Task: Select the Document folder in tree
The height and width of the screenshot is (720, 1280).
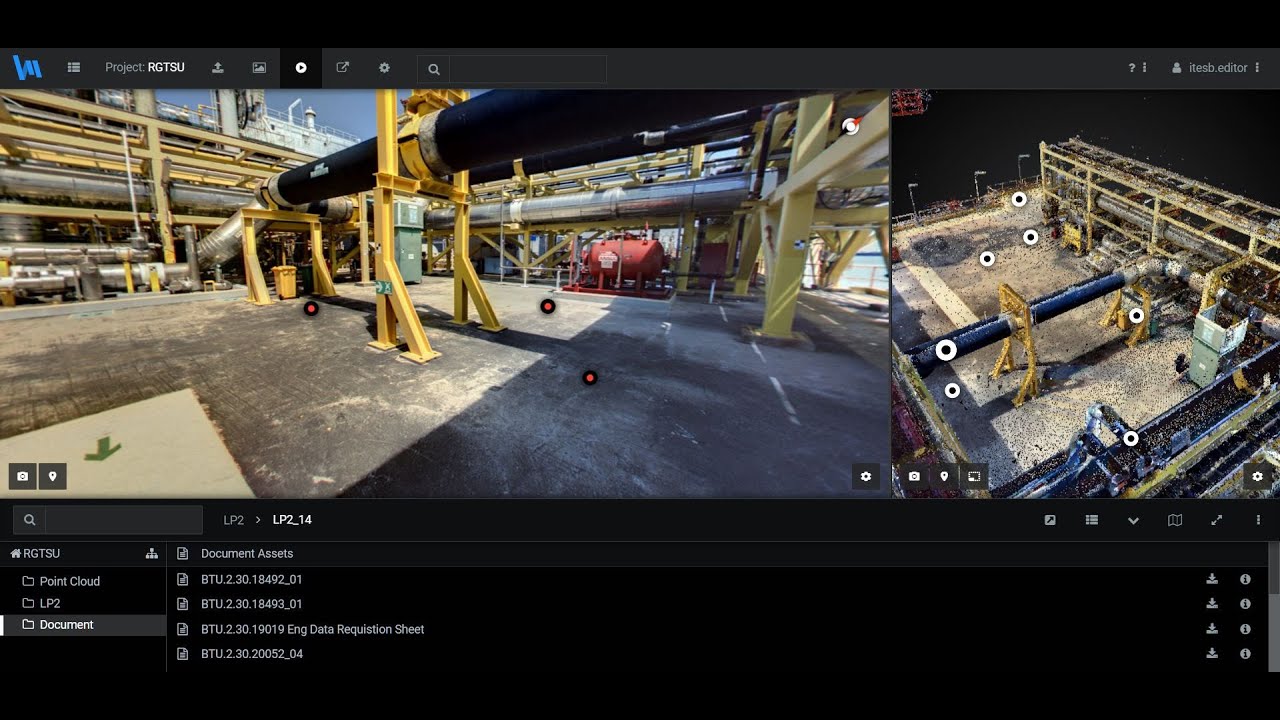Action: coord(66,625)
